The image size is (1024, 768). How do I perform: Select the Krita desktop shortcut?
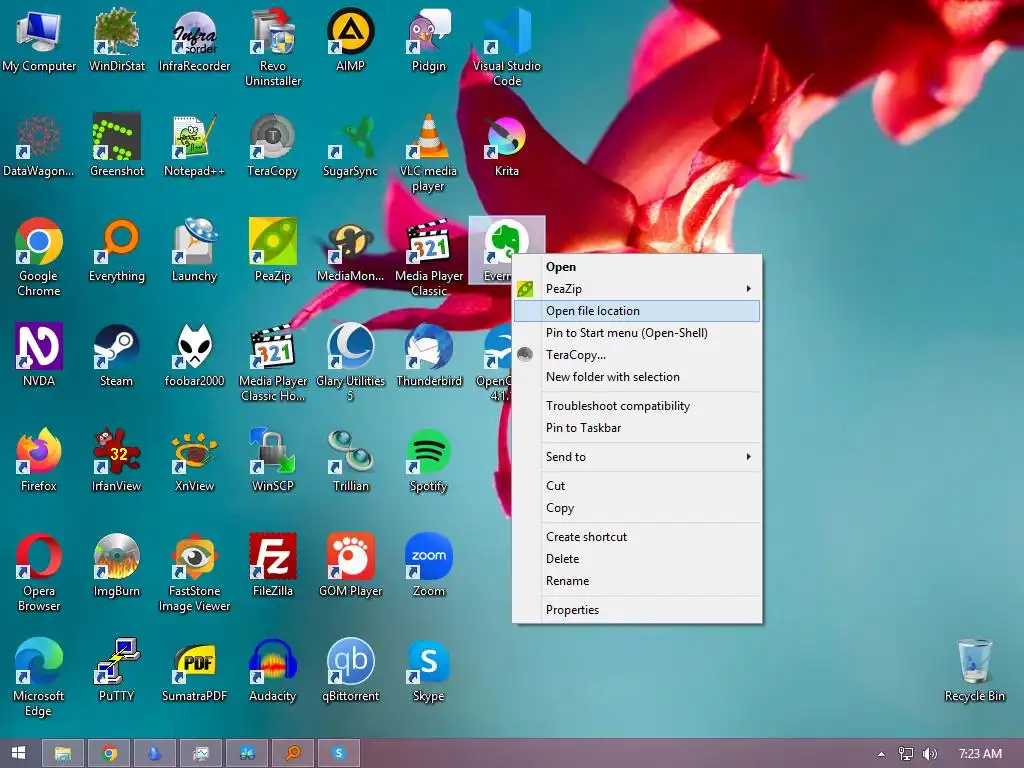coord(507,145)
